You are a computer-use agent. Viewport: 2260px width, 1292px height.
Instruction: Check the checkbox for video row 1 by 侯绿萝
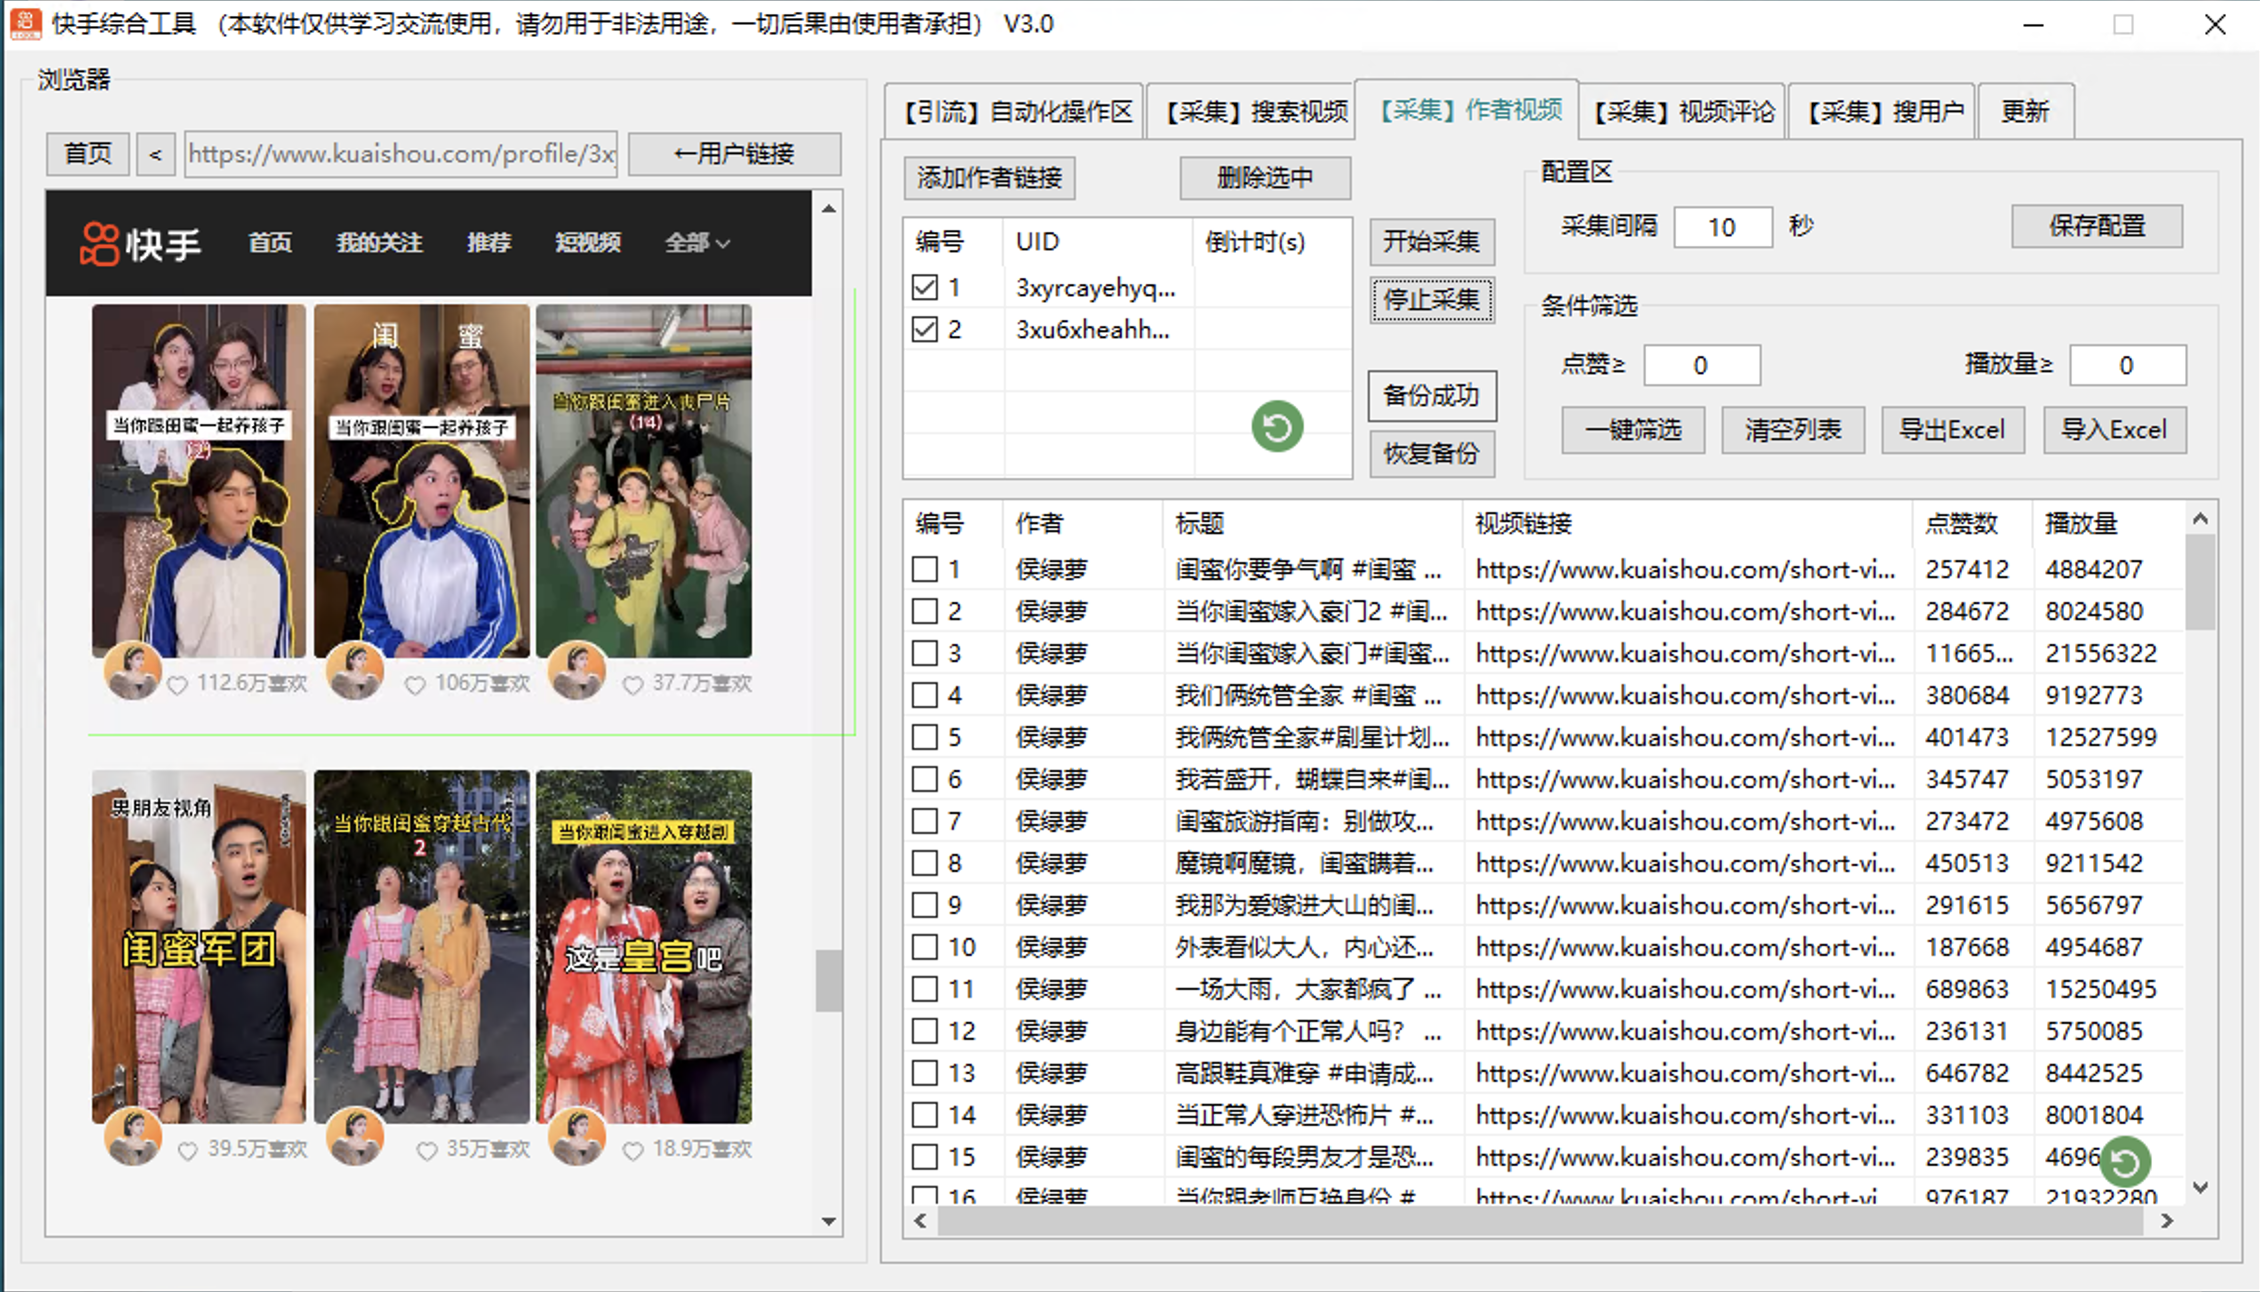(923, 568)
